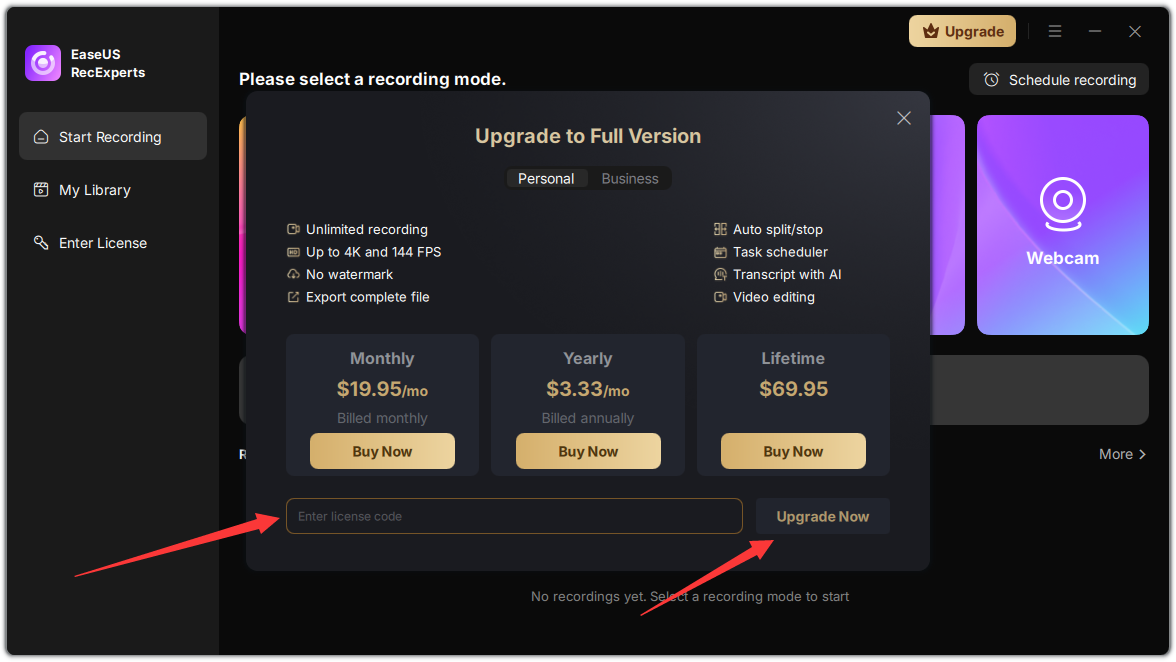Open My Library from the sidebar
The width and height of the screenshot is (1176, 662).
(x=112, y=190)
